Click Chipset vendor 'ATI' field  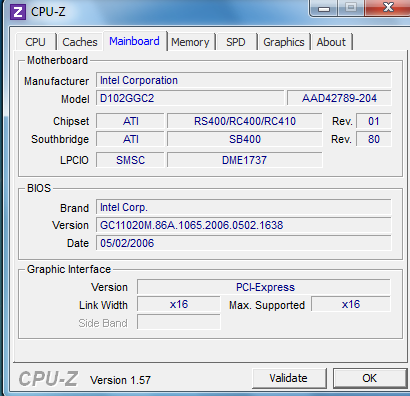[x=130, y=121]
